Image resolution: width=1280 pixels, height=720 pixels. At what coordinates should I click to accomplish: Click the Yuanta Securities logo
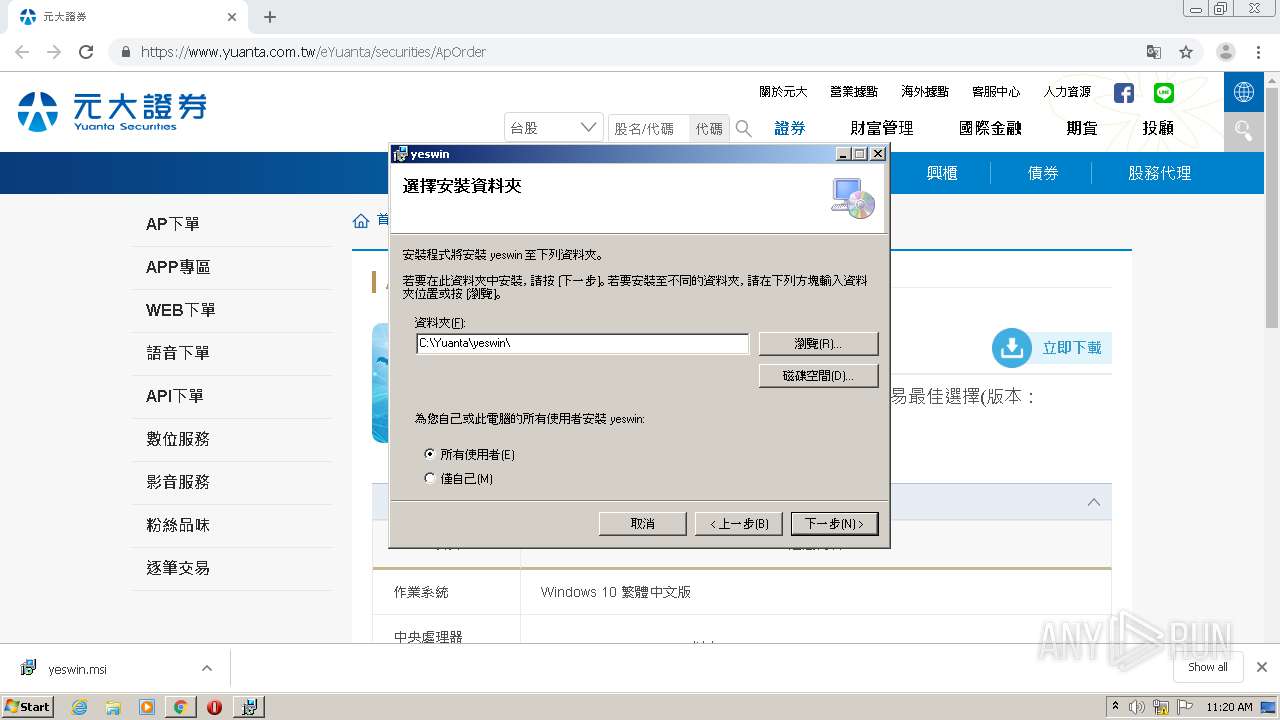coord(112,111)
